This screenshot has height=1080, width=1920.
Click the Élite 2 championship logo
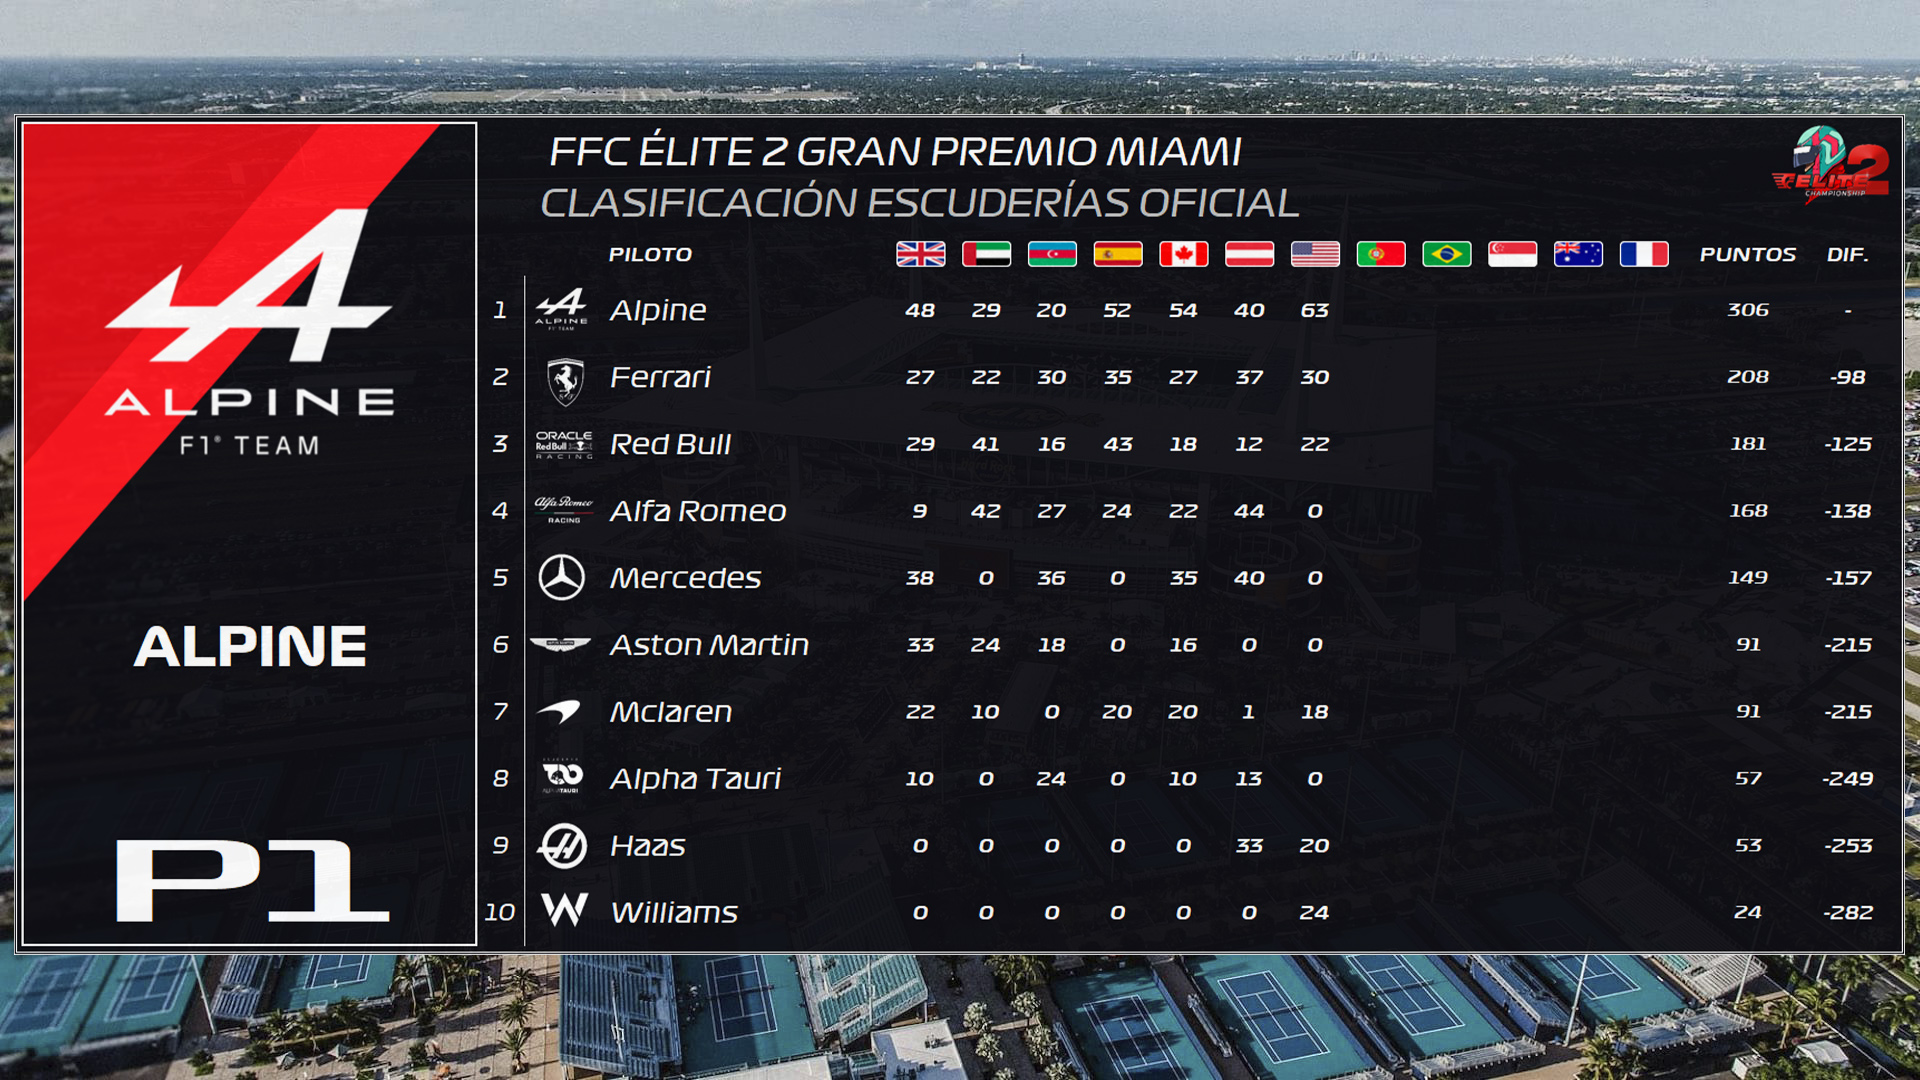coord(1830,164)
